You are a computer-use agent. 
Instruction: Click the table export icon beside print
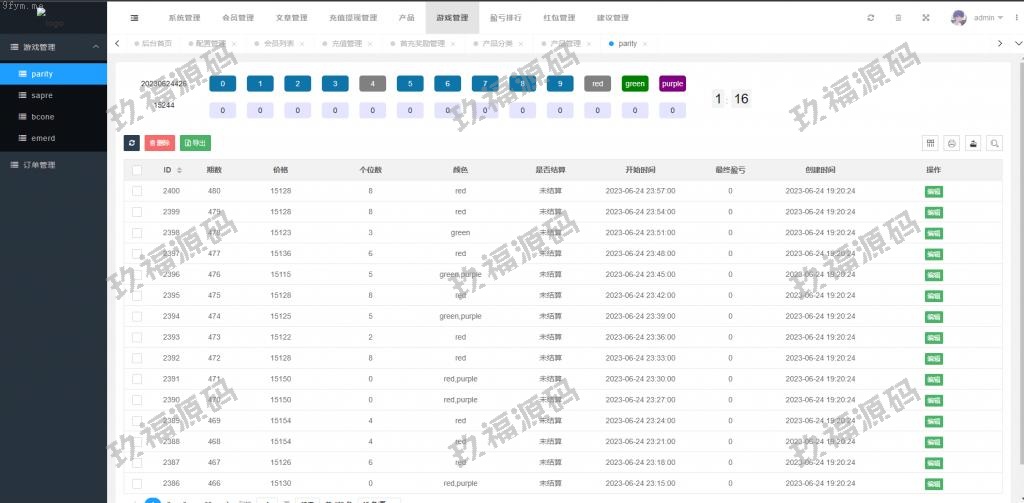tap(973, 144)
